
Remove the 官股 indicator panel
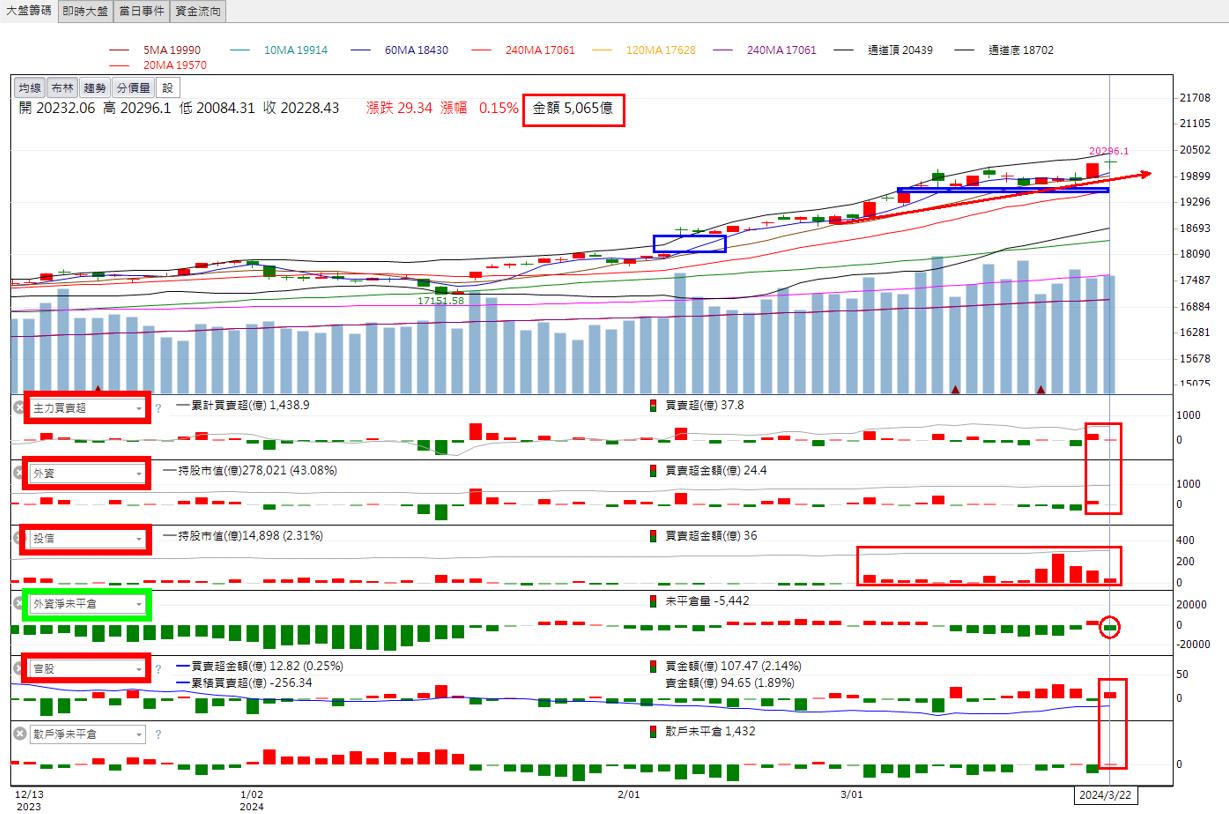tap(18, 668)
